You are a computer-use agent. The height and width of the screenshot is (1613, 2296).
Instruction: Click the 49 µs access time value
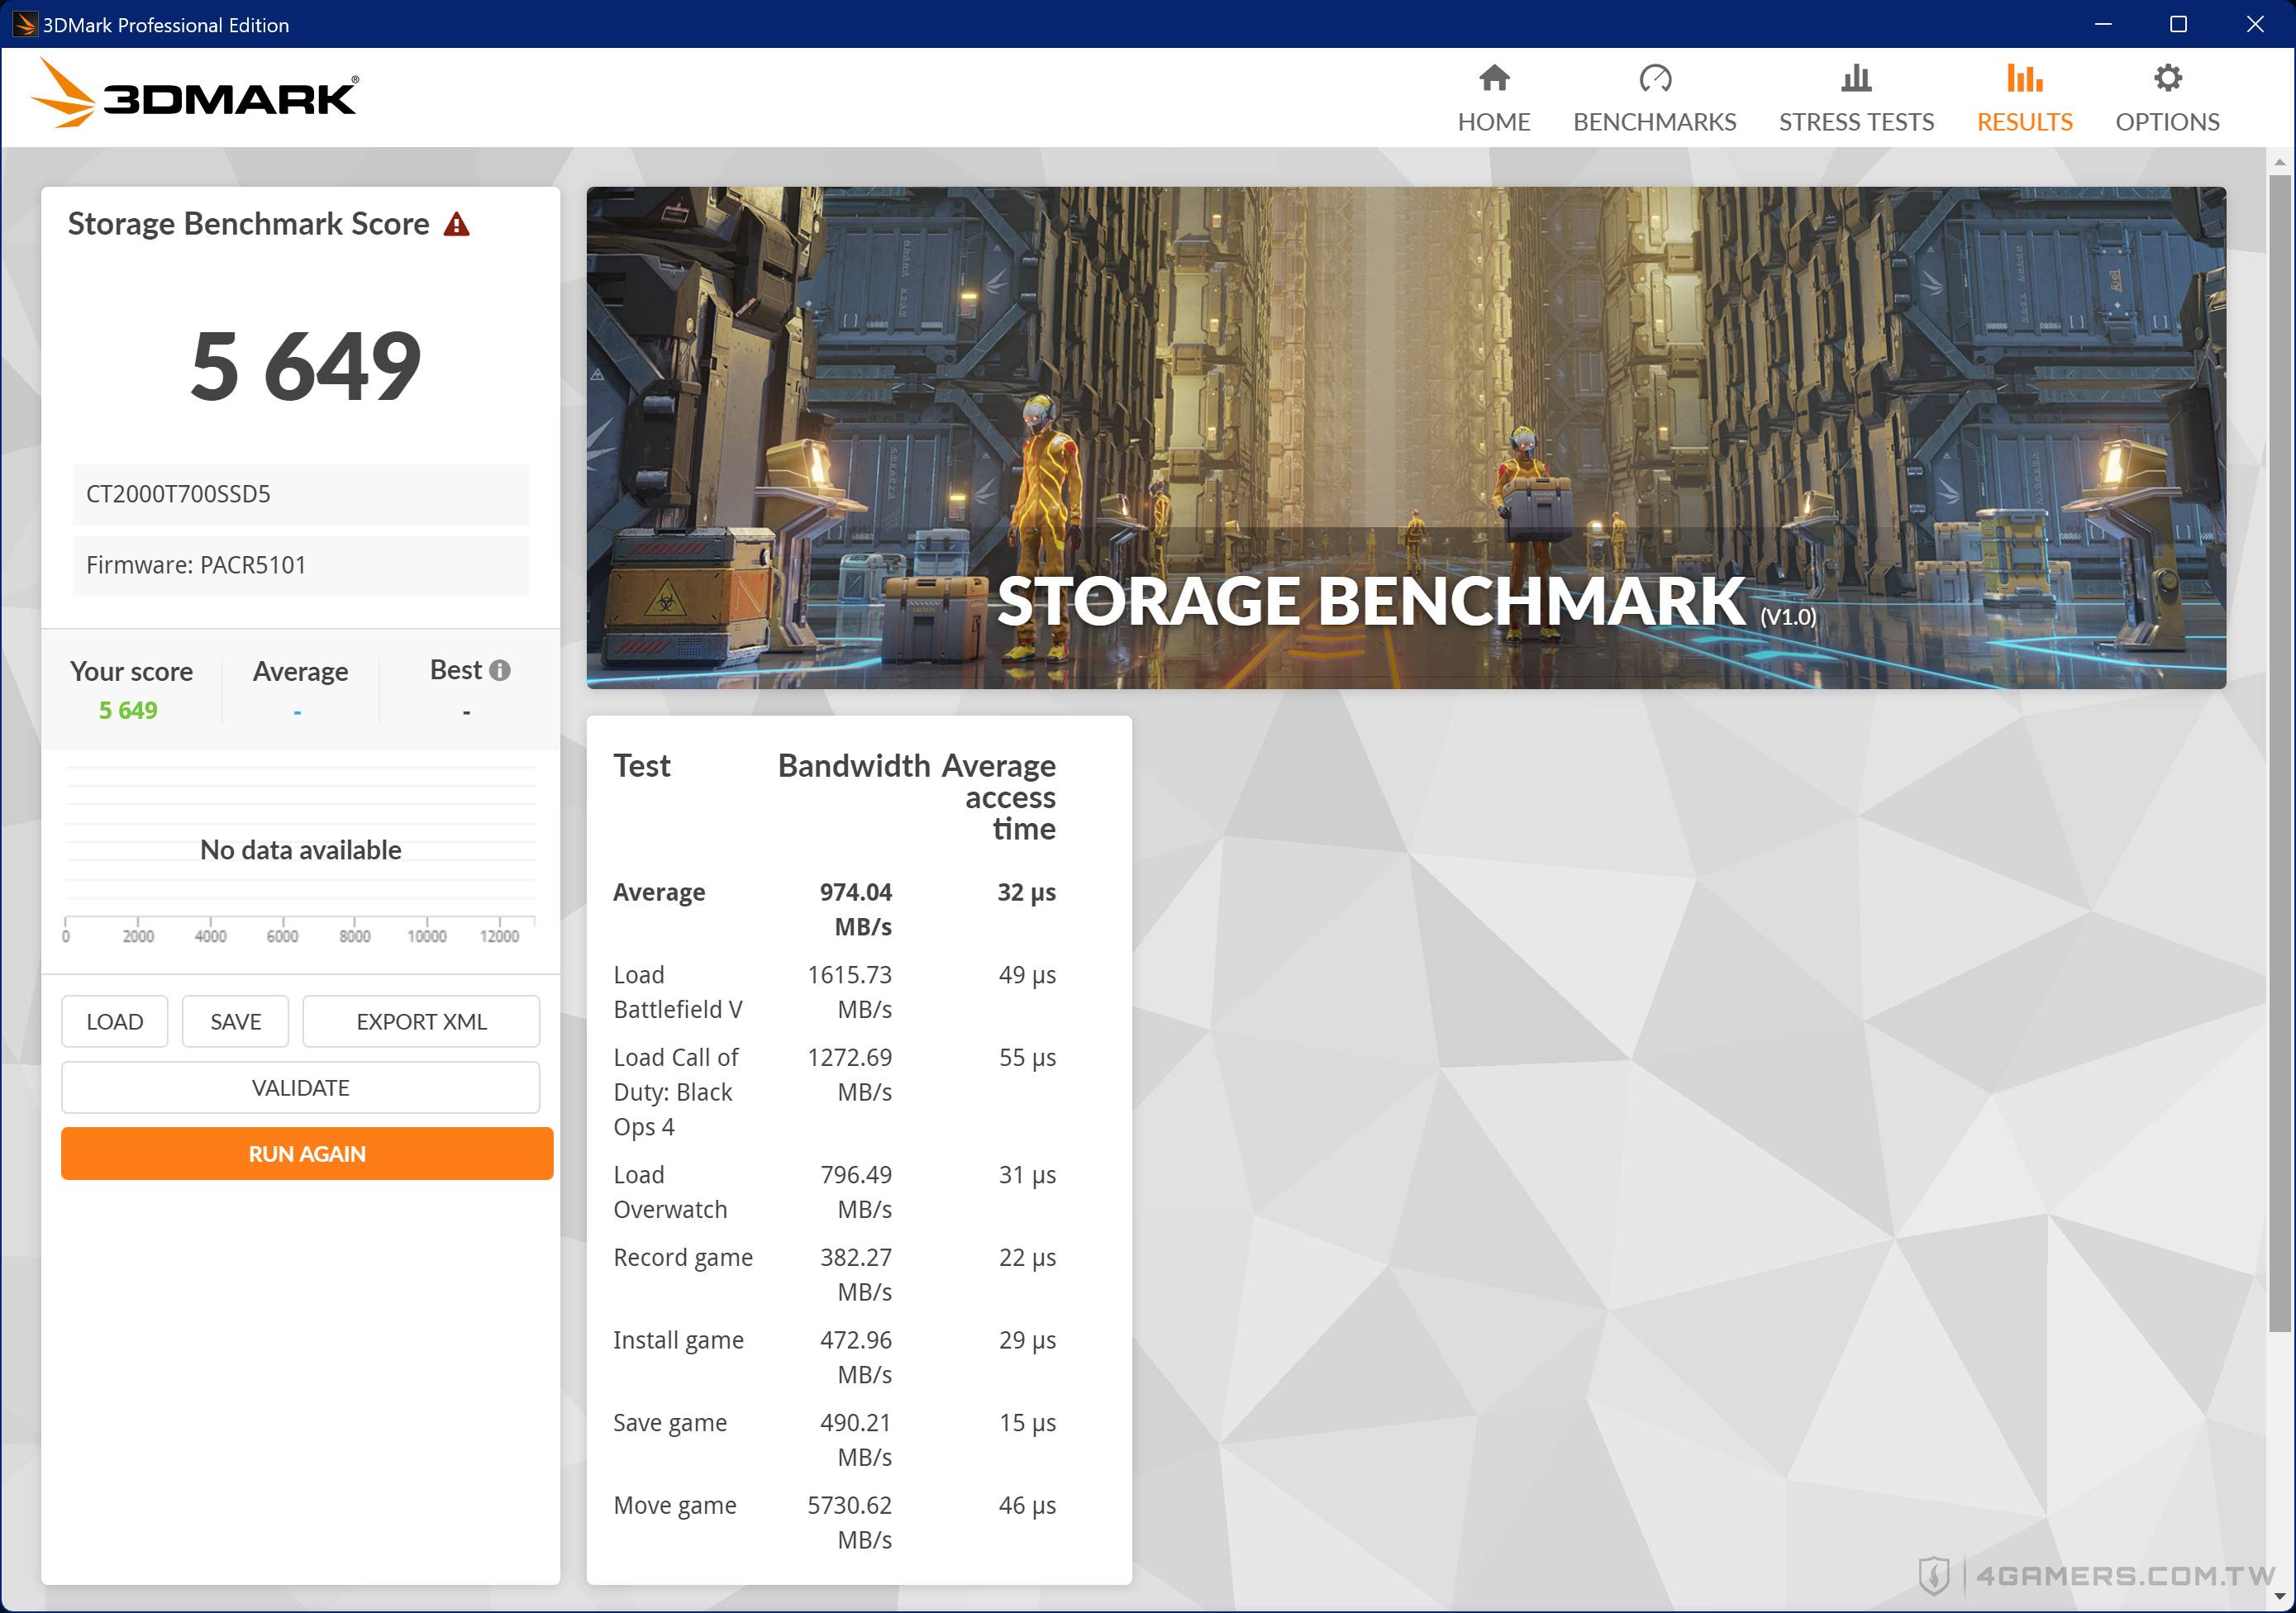(x=1027, y=975)
